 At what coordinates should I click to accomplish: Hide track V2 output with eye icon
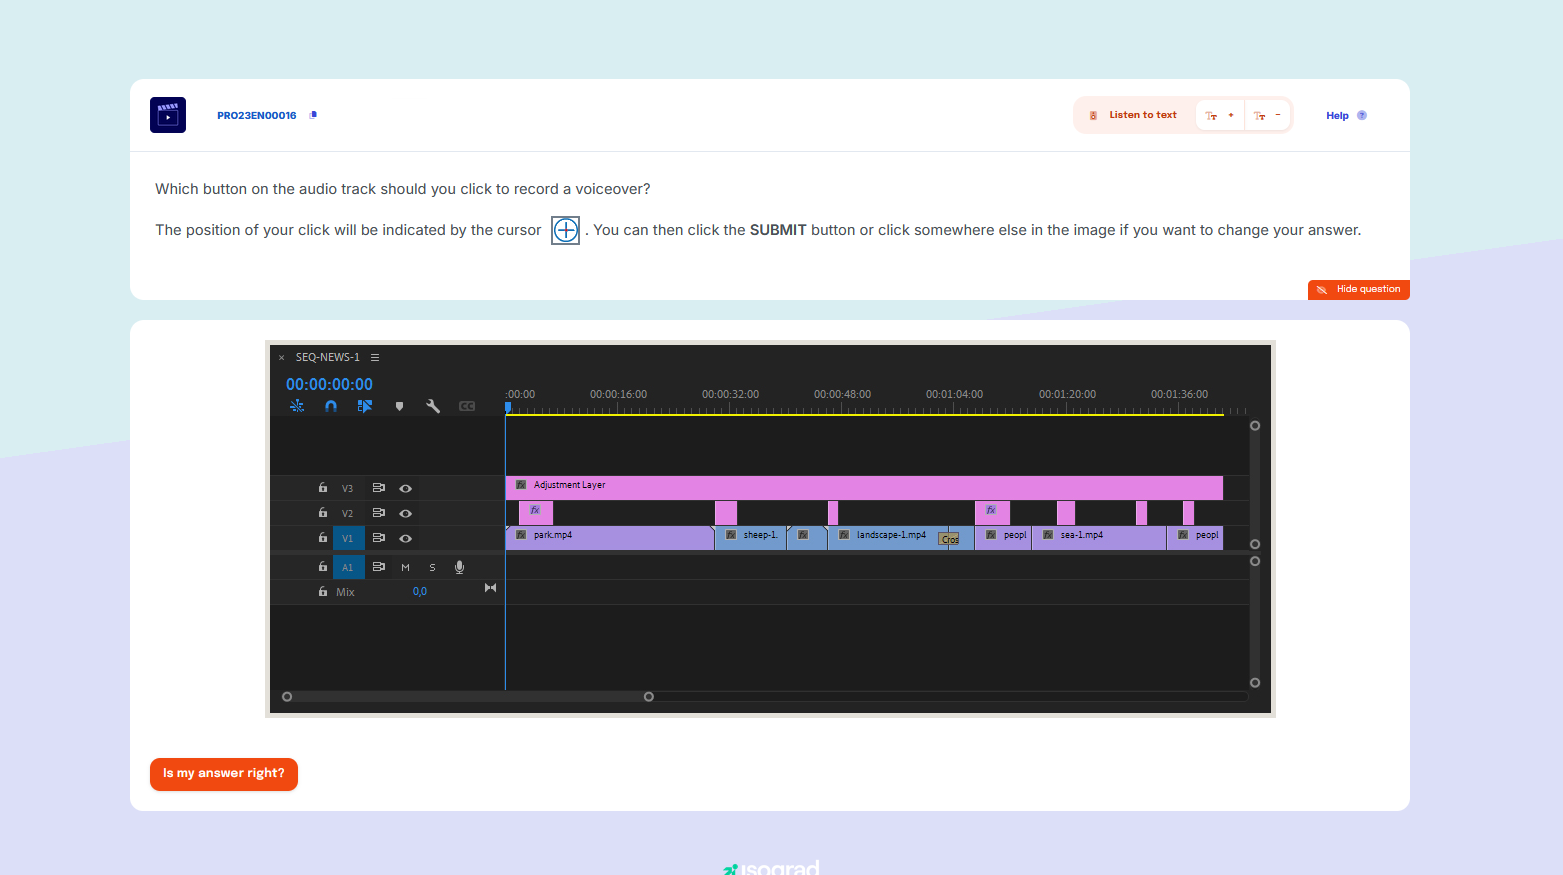[406, 513]
